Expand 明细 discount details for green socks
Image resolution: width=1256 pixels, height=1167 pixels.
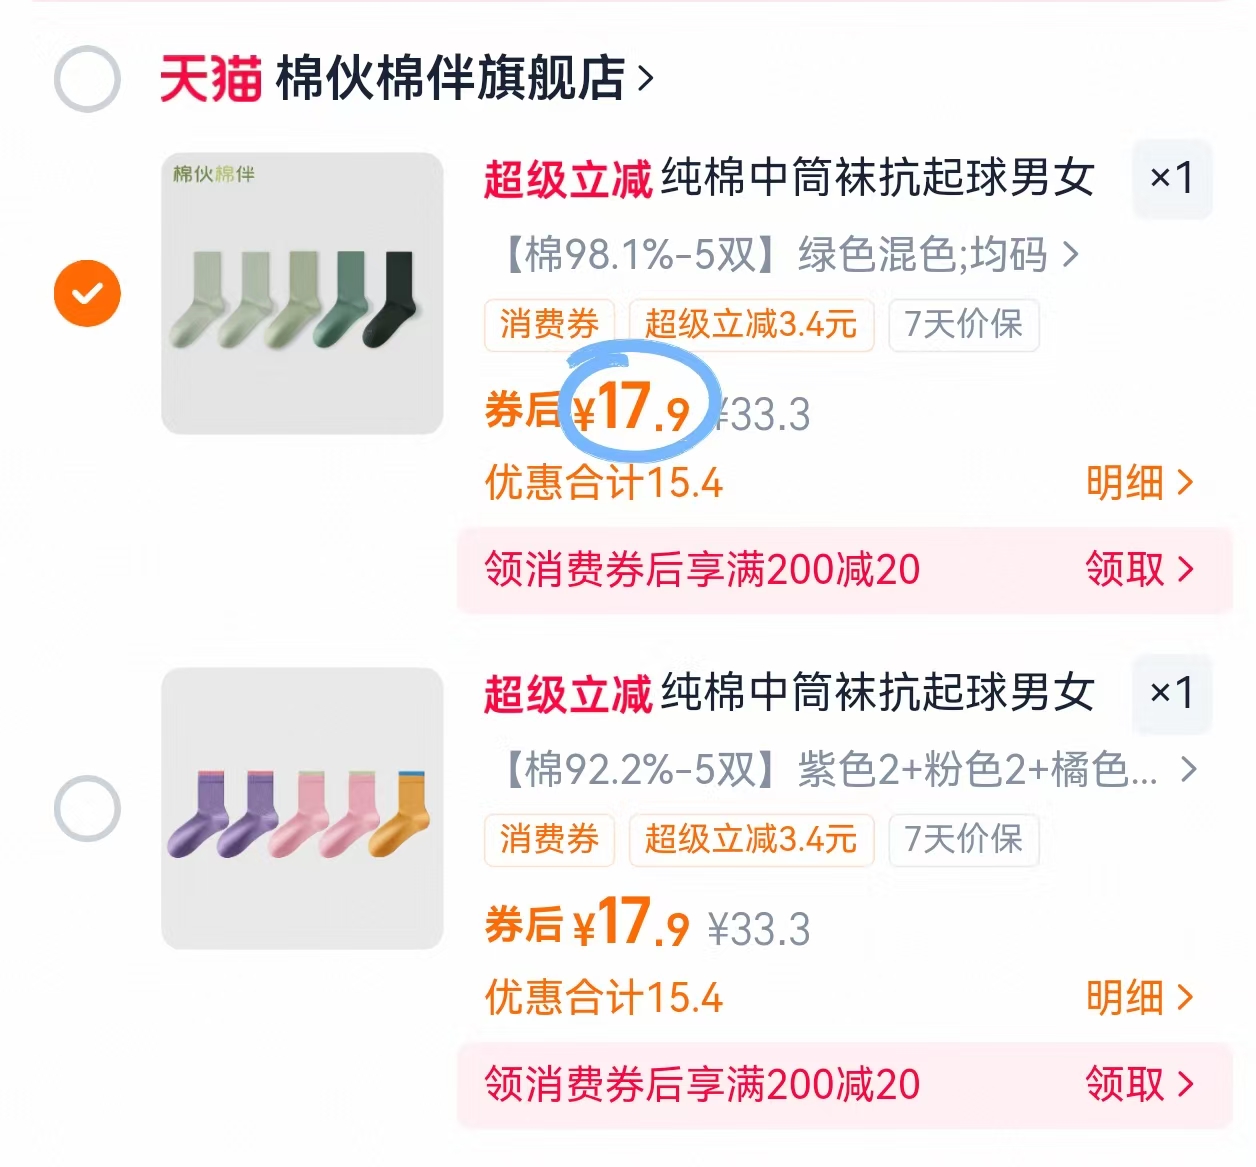(1139, 483)
